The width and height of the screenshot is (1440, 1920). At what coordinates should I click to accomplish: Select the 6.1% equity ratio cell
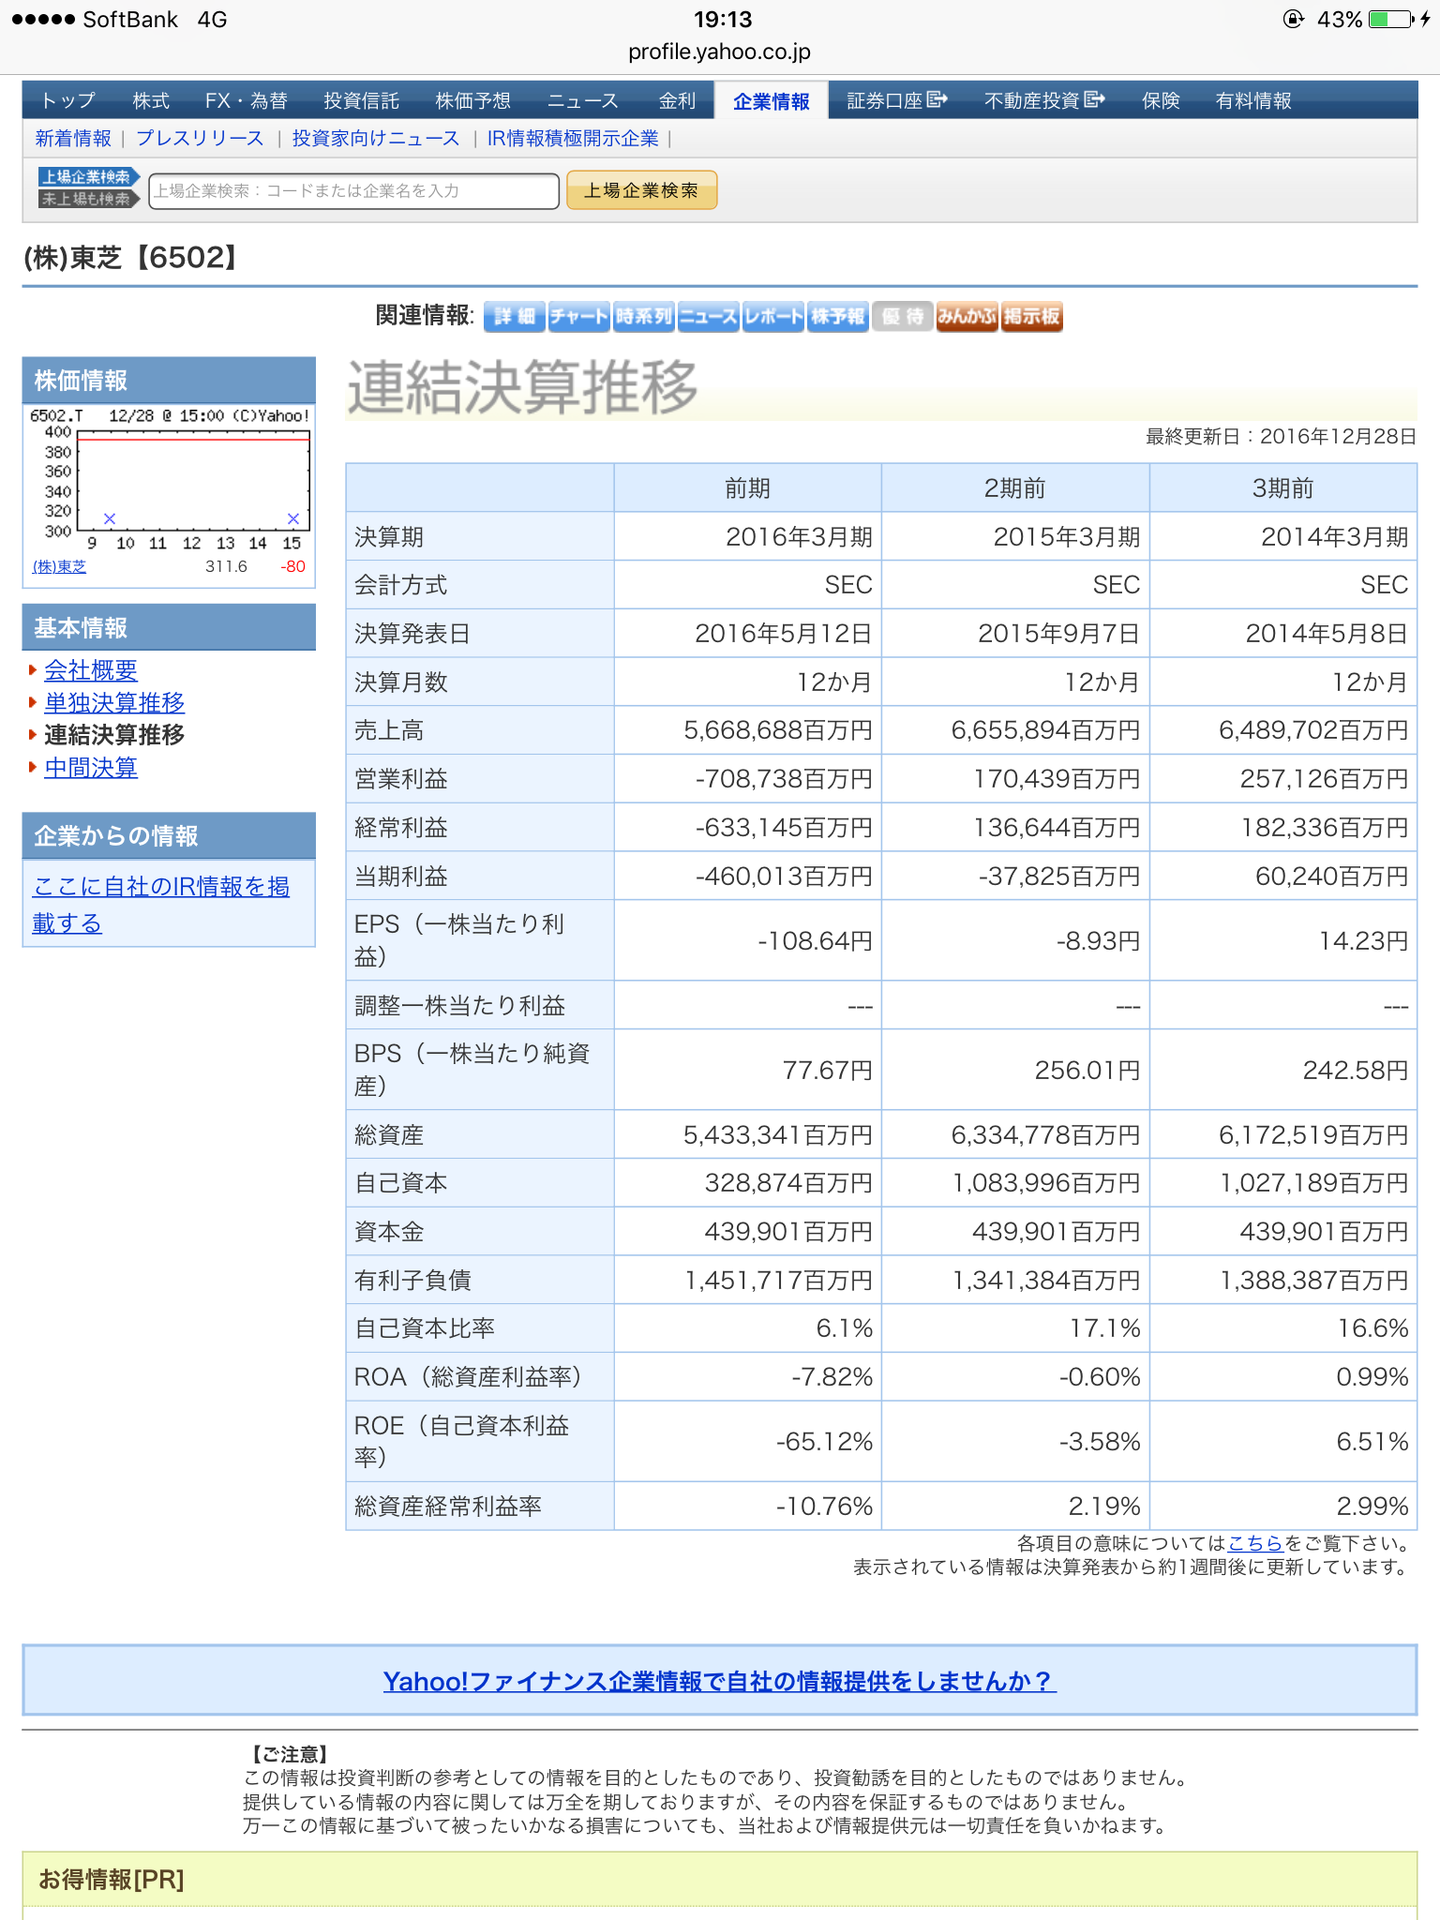pyautogui.click(x=748, y=1328)
